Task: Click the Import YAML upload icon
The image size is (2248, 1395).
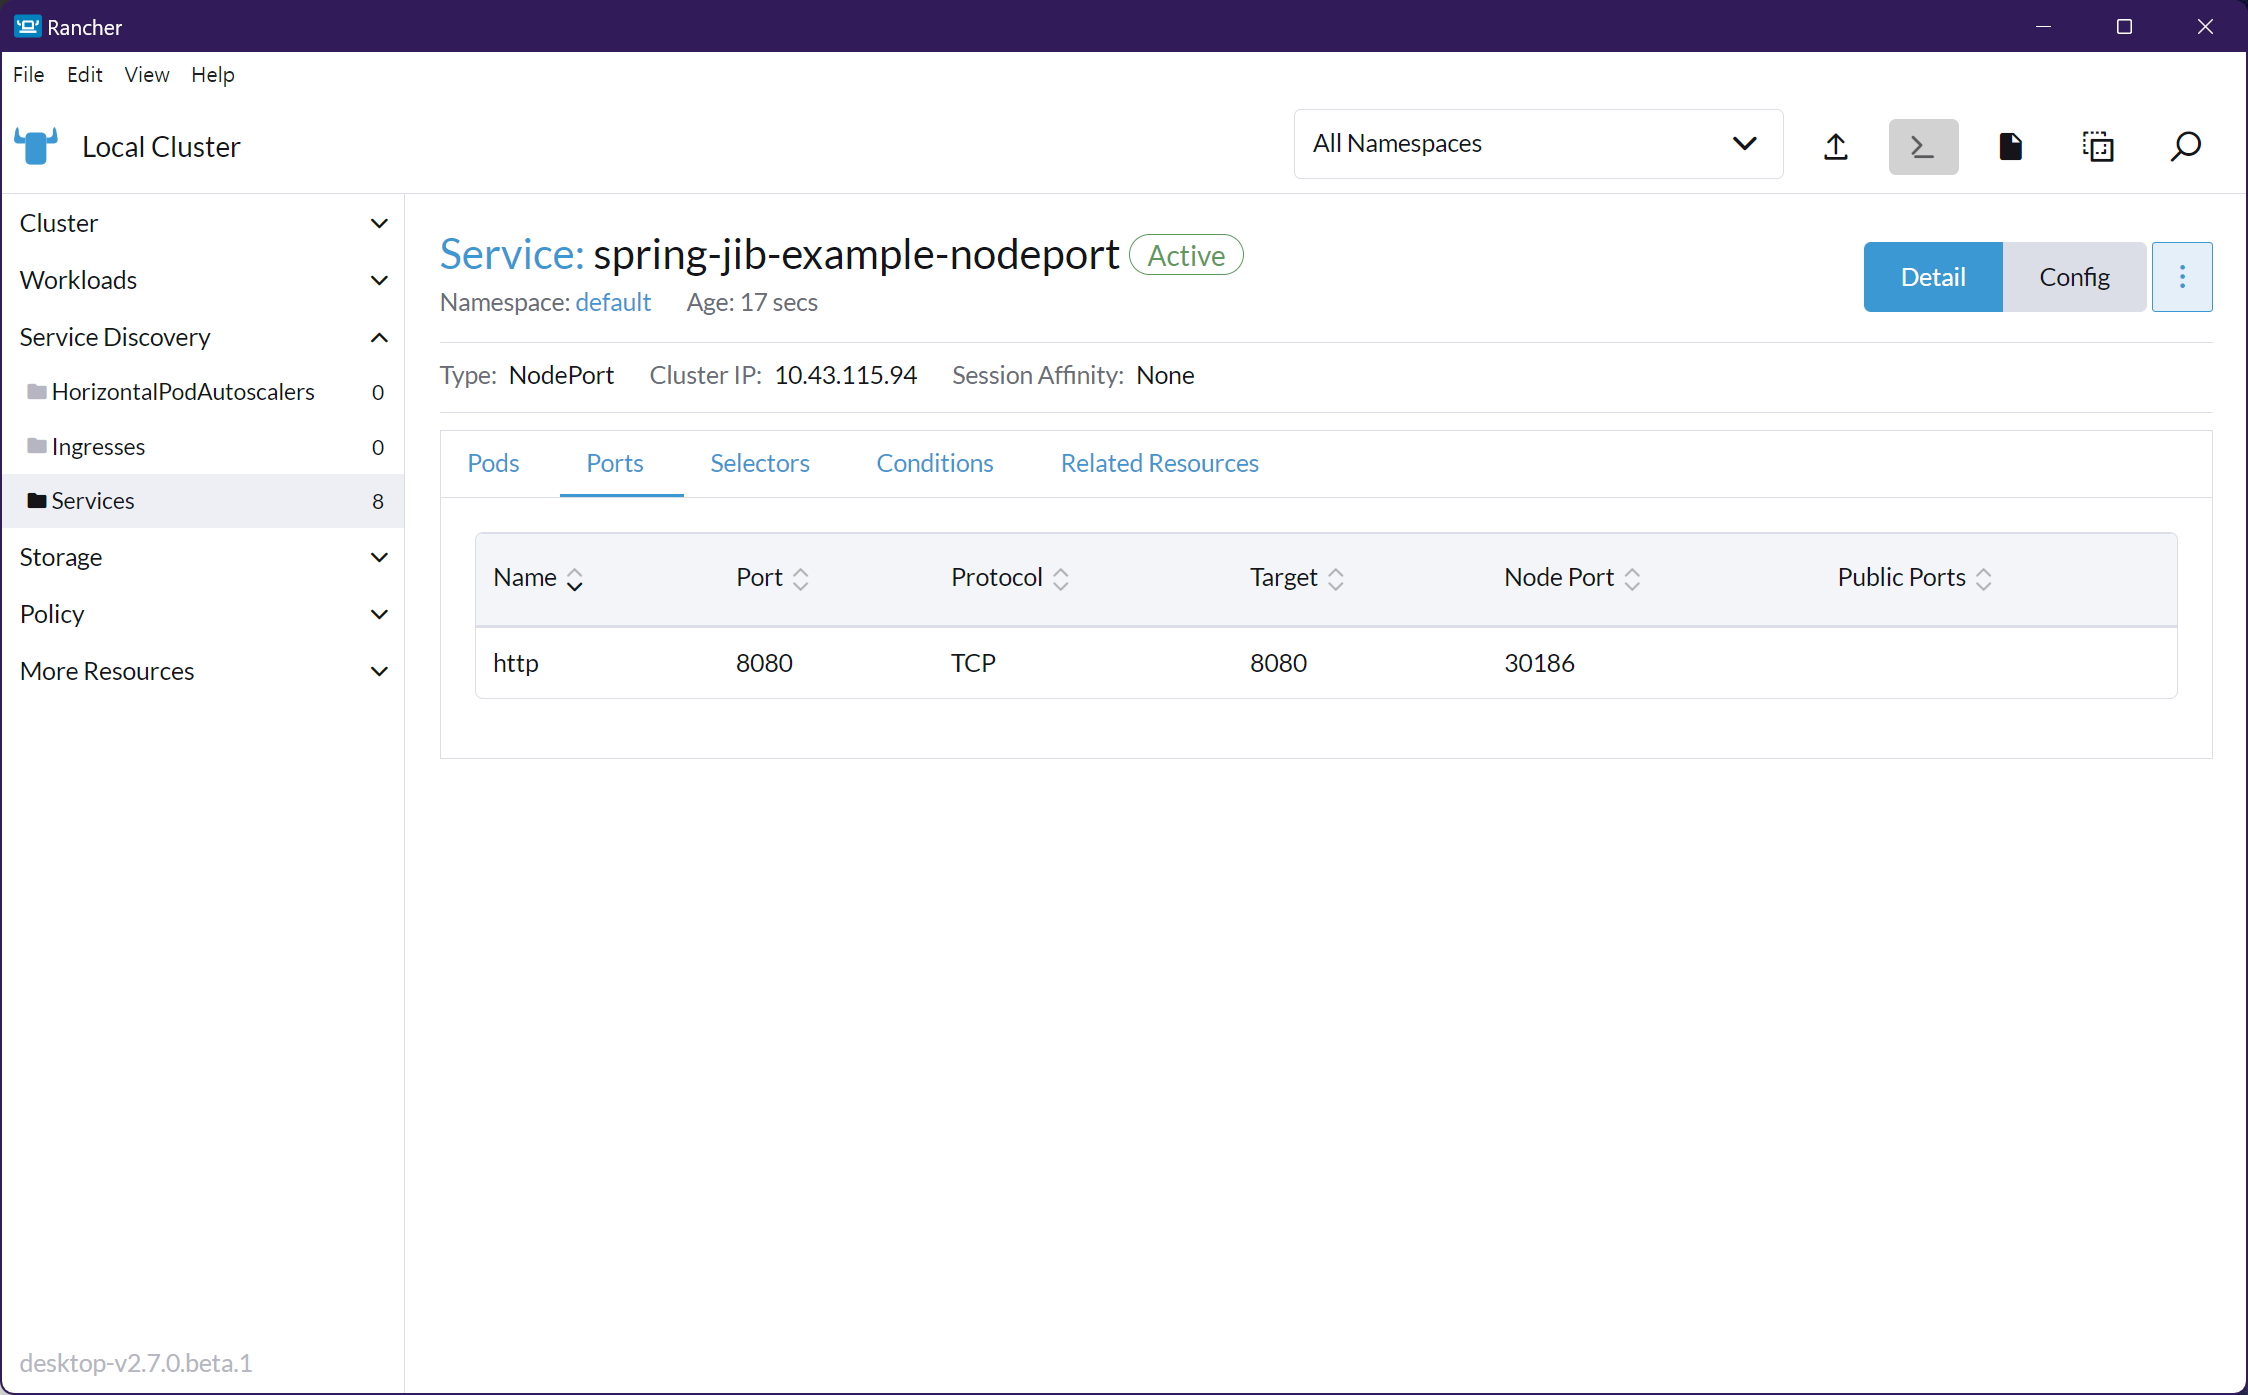Action: 1836,146
